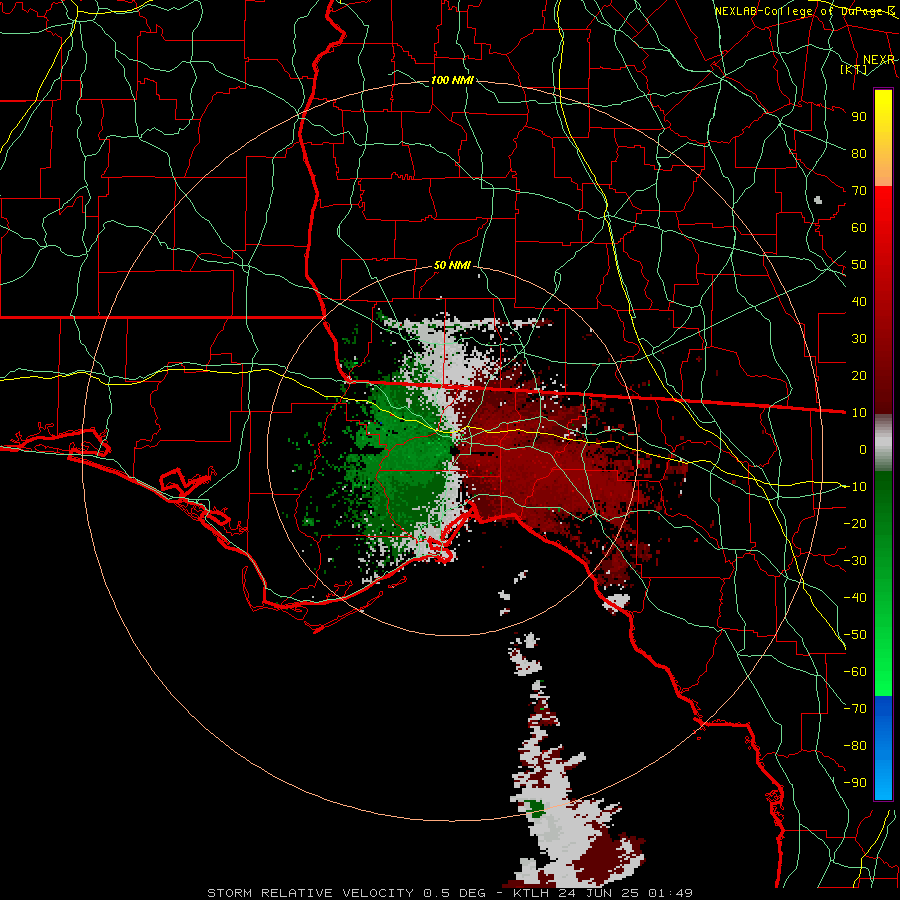
Task: Click the "50 NMI" range ring label
Action: [452, 265]
